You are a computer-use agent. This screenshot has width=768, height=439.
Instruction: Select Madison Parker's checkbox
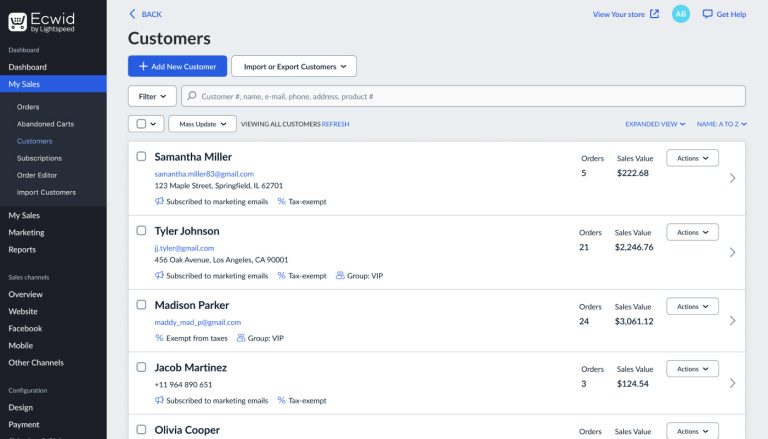coord(141,305)
